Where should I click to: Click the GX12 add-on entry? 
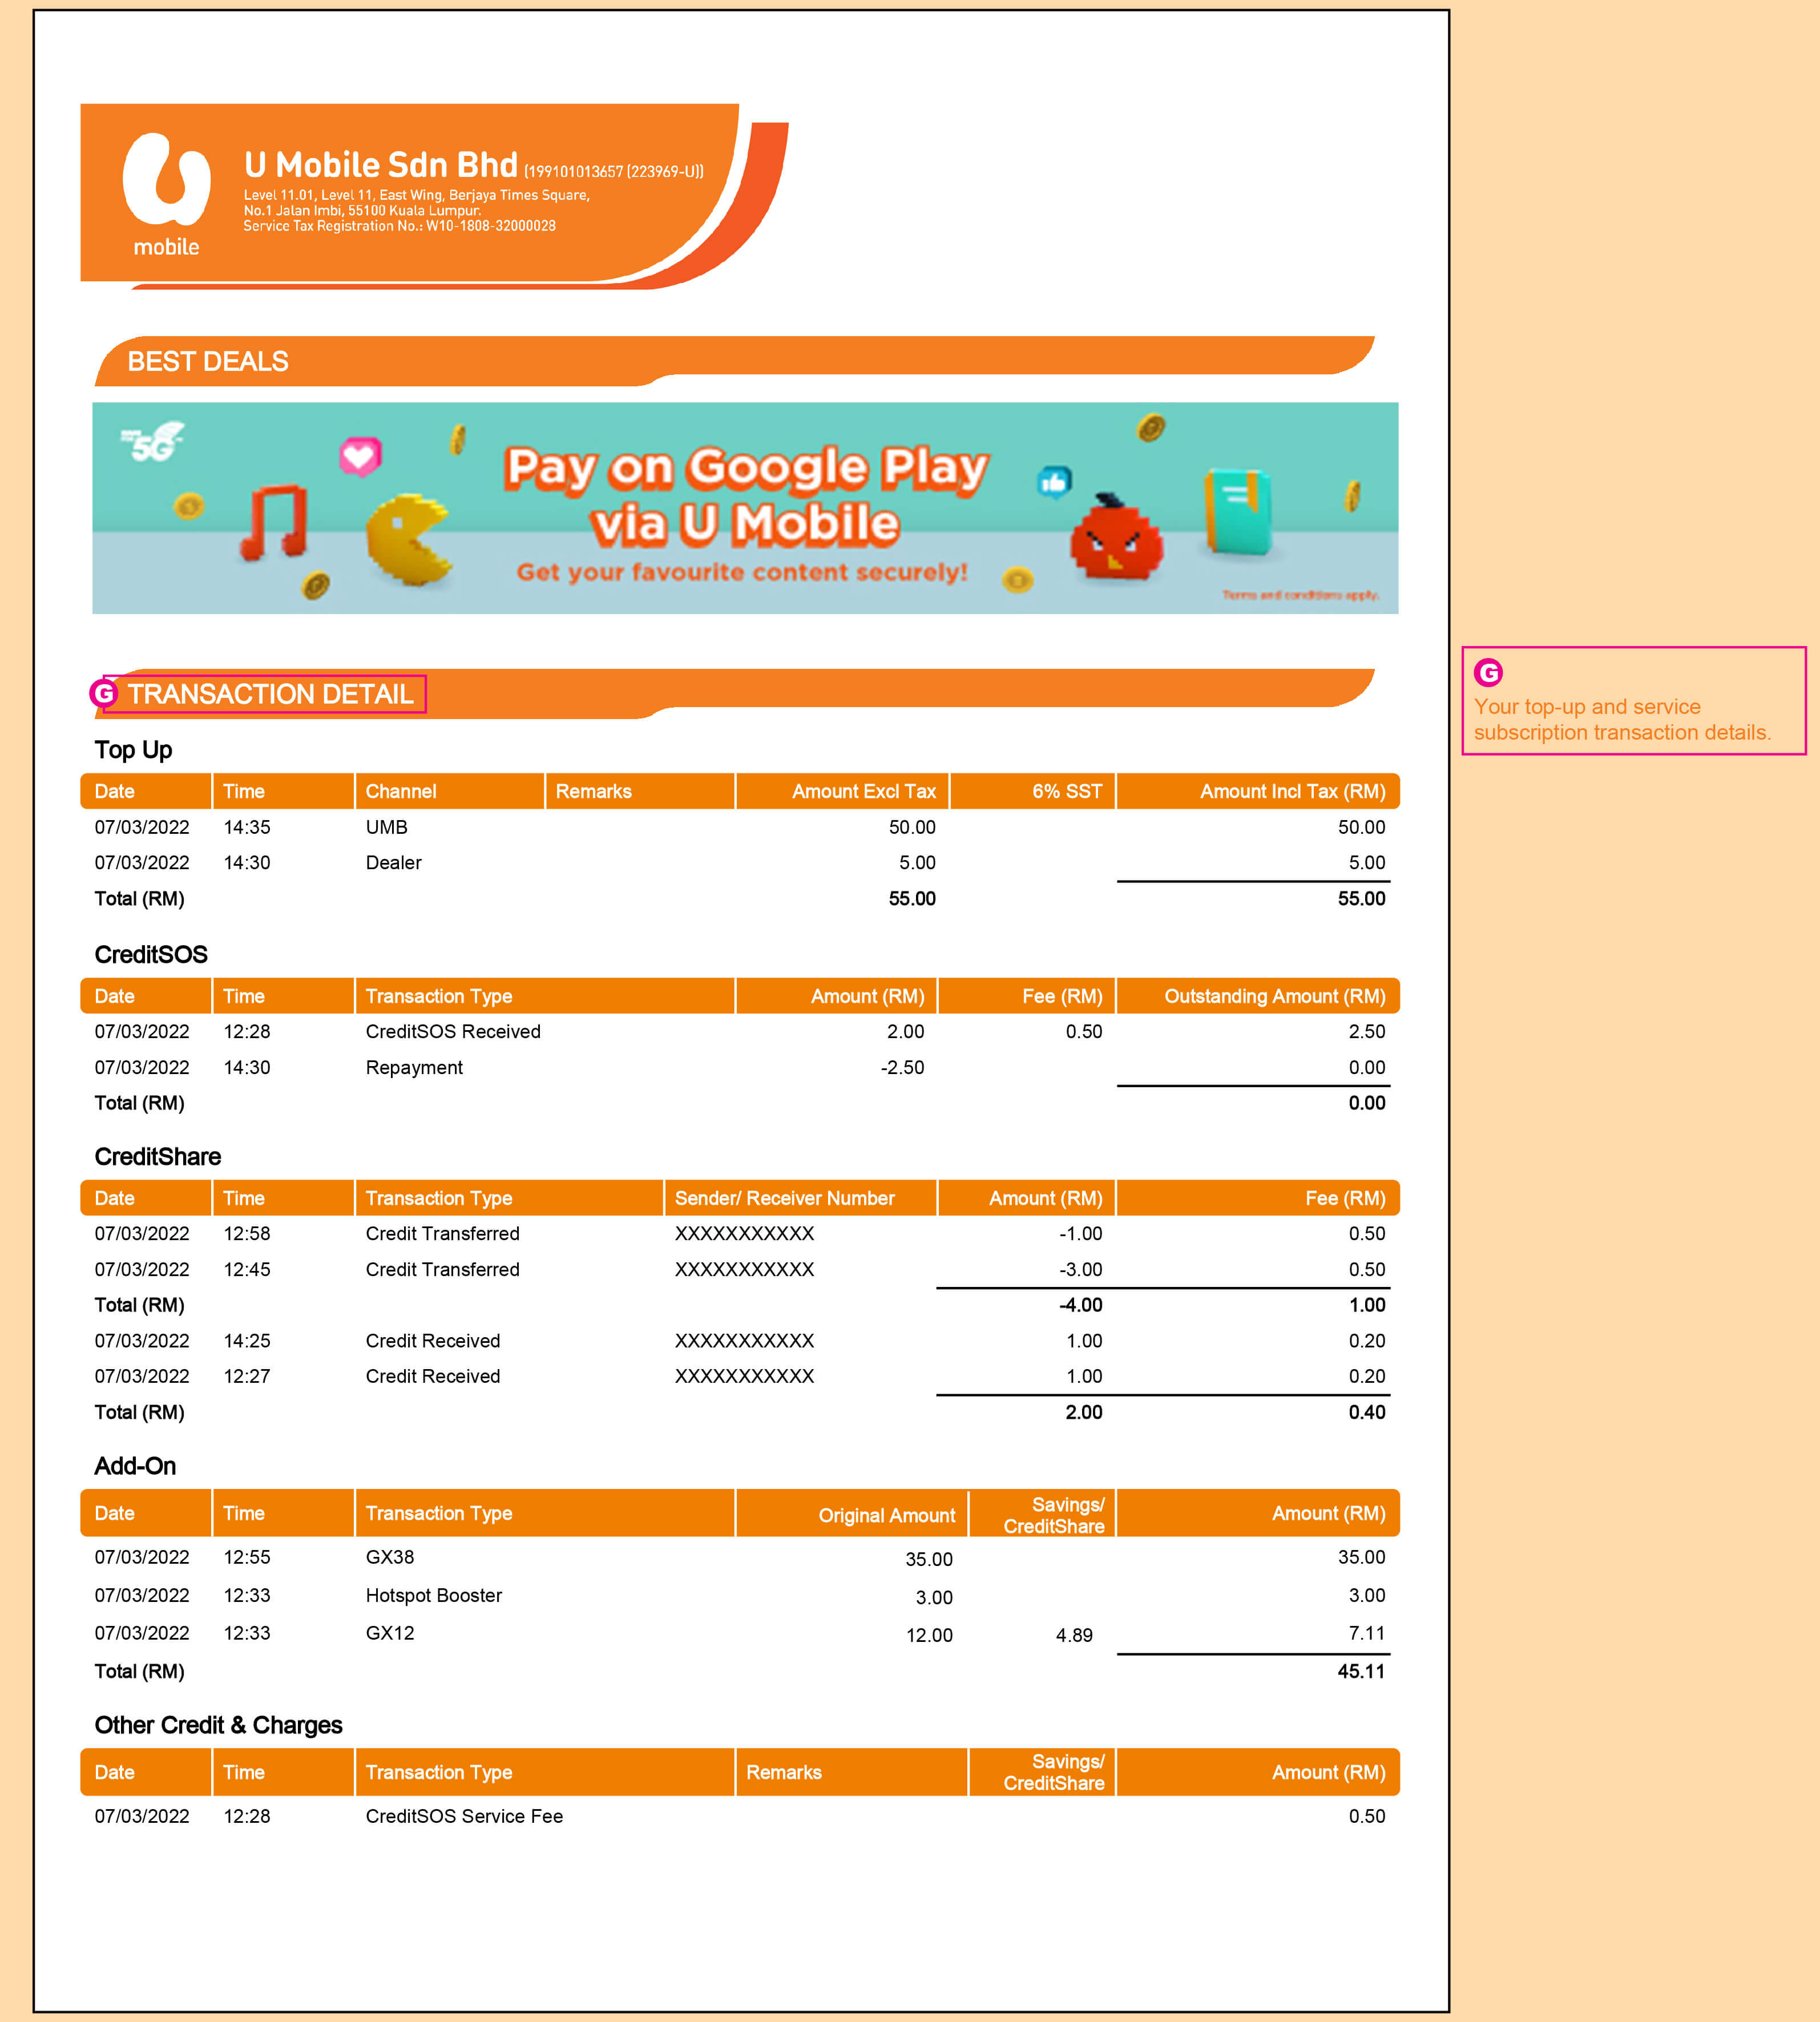[389, 1633]
